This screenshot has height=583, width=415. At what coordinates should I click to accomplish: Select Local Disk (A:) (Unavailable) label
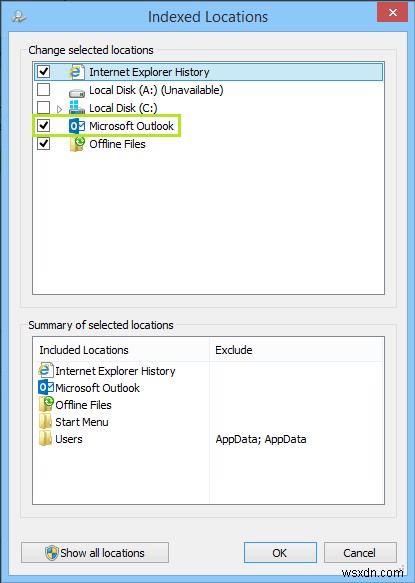coord(156,90)
